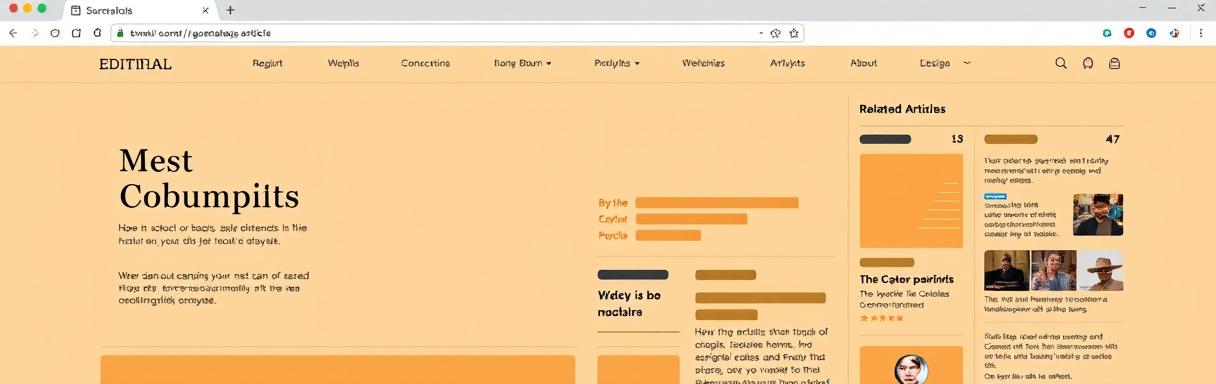Open the Alrout navigation item
The image size is (1216, 384).
[863, 63]
